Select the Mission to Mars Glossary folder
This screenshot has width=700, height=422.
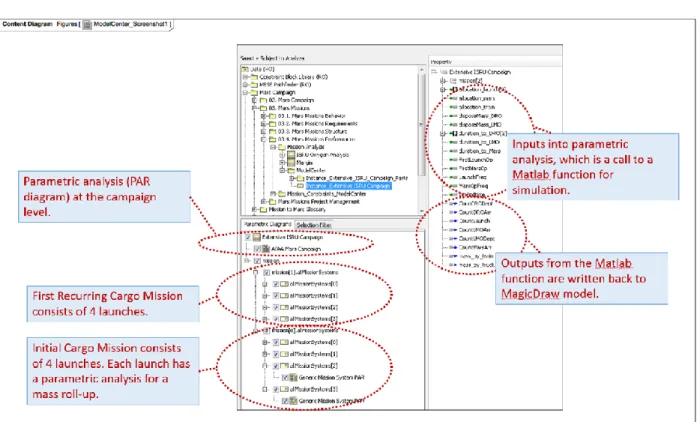297,209
